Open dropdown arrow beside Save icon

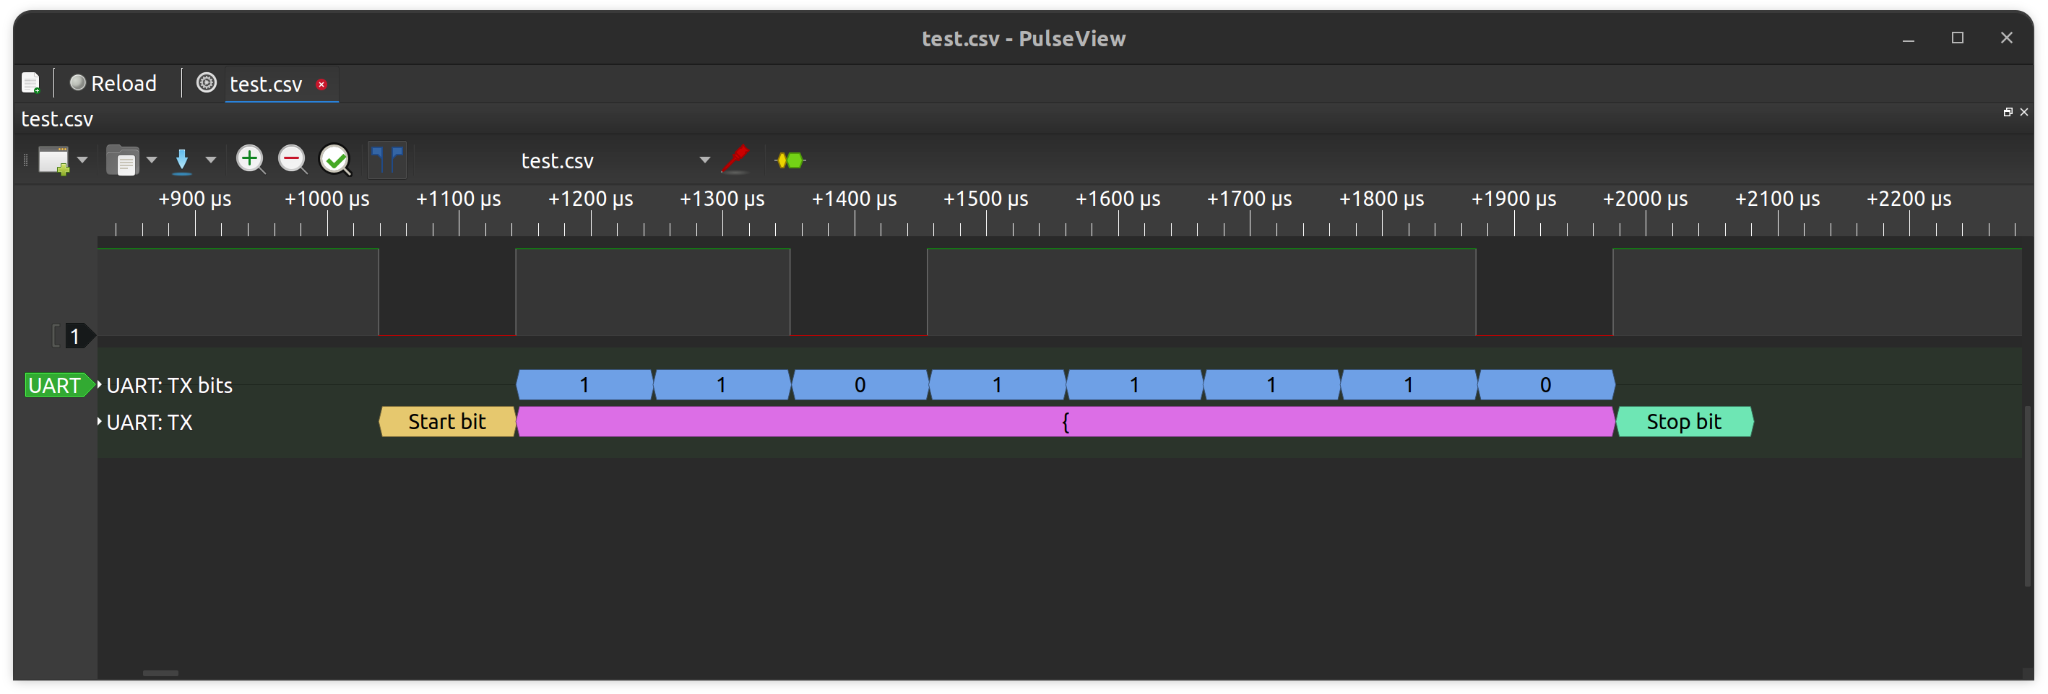(x=211, y=160)
